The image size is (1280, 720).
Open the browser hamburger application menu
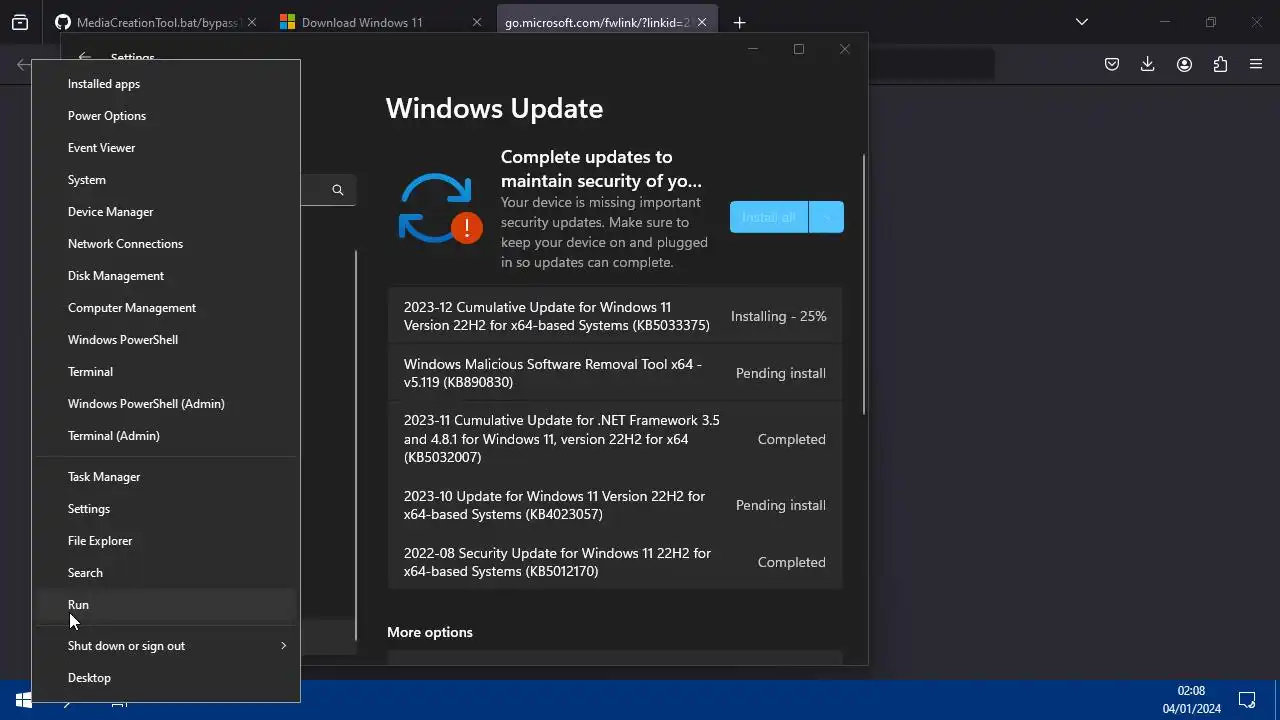pos(1256,64)
